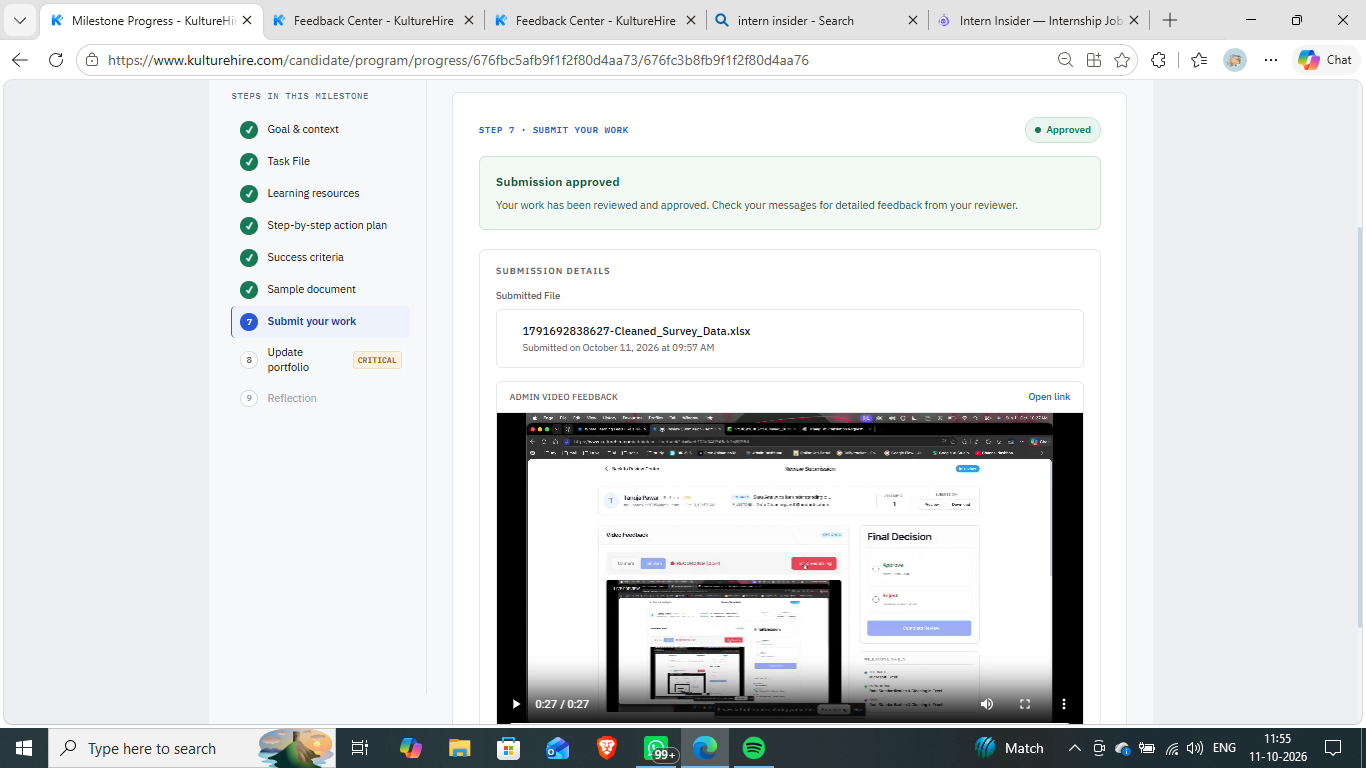Click the taskbar search box
1366x768 pixels.
pos(192,748)
